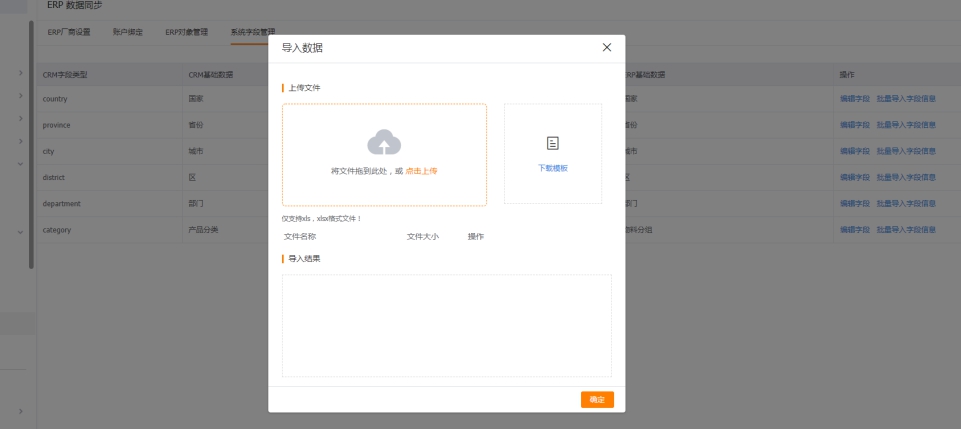This screenshot has width=961, height=429.
Task: Click 编辑字段 in the city row
Action: (854, 151)
